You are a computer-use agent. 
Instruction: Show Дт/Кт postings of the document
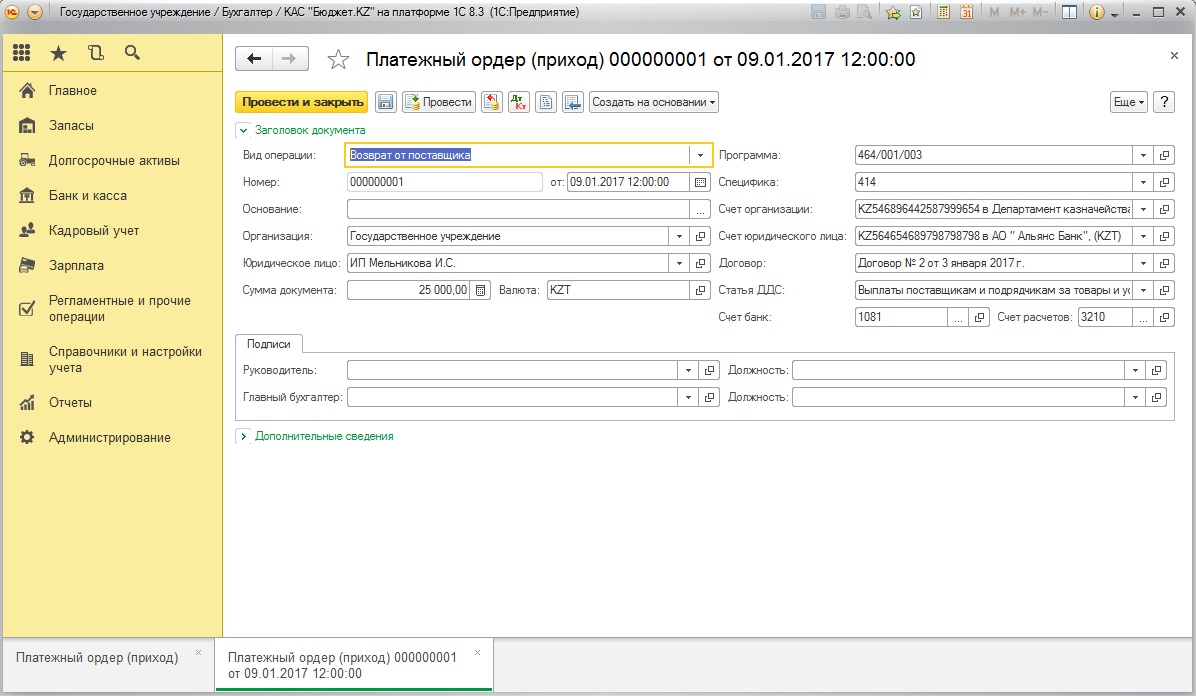pyautogui.click(x=519, y=102)
